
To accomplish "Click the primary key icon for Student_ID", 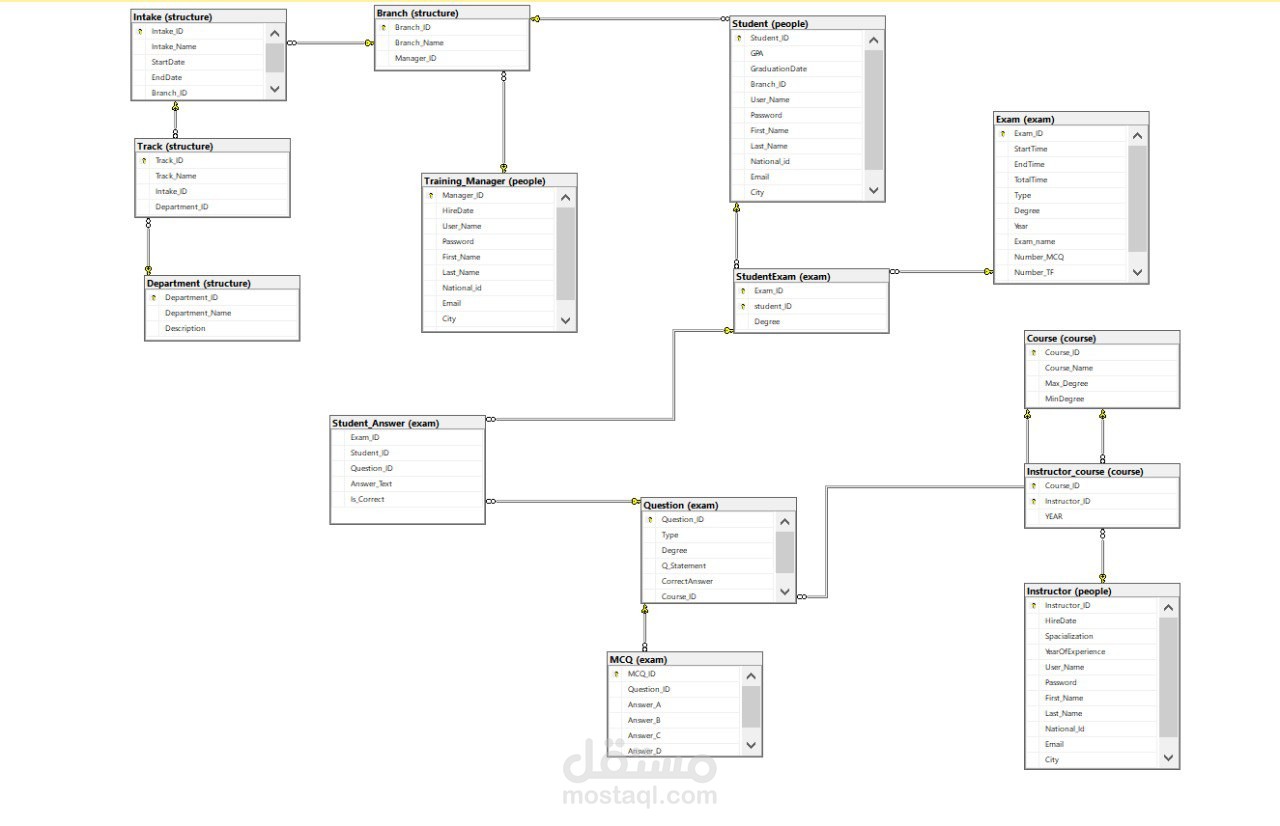I will click(x=738, y=37).
